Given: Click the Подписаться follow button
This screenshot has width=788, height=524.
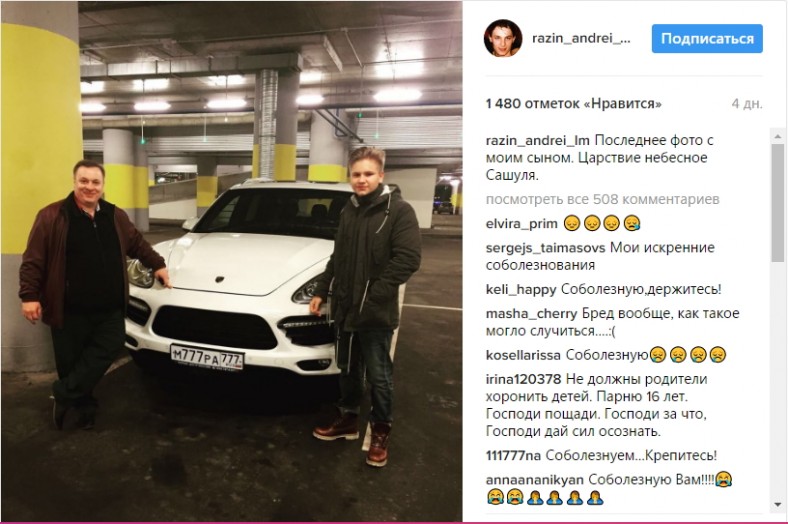Looking at the screenshot, I should click(707, 39).
